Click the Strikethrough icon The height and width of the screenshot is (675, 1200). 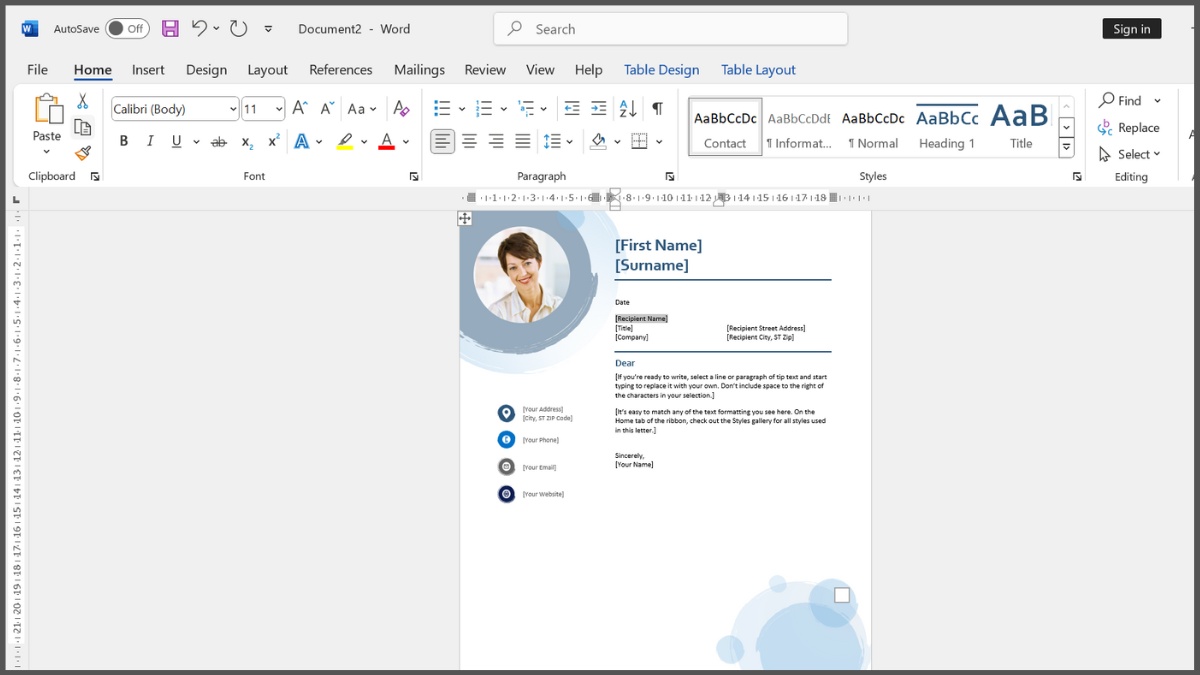[219, 140]
